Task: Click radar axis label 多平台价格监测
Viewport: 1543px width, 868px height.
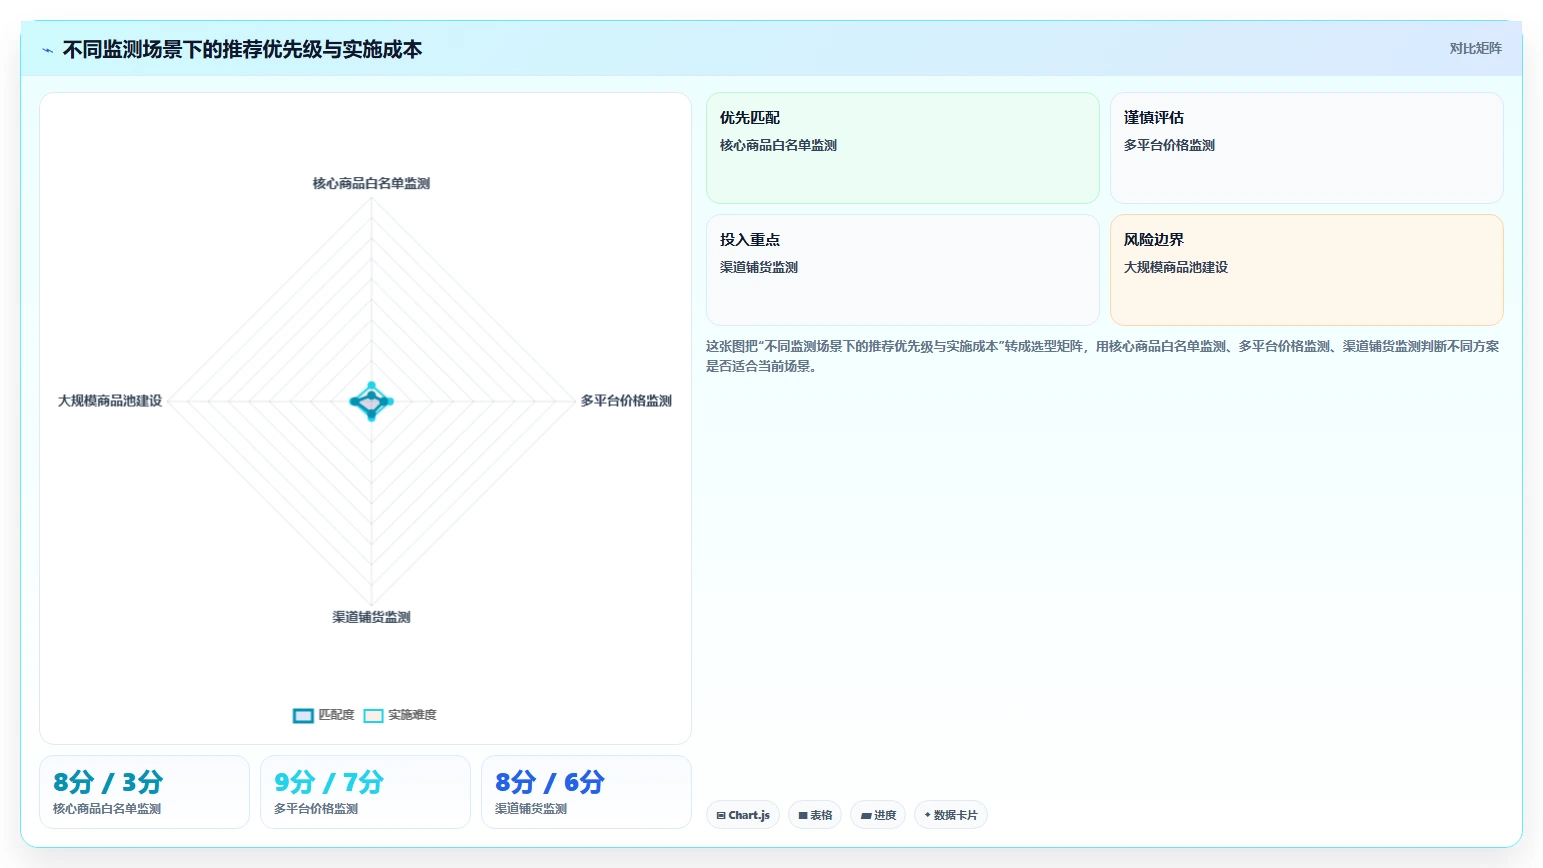Action: coord(626,401)
